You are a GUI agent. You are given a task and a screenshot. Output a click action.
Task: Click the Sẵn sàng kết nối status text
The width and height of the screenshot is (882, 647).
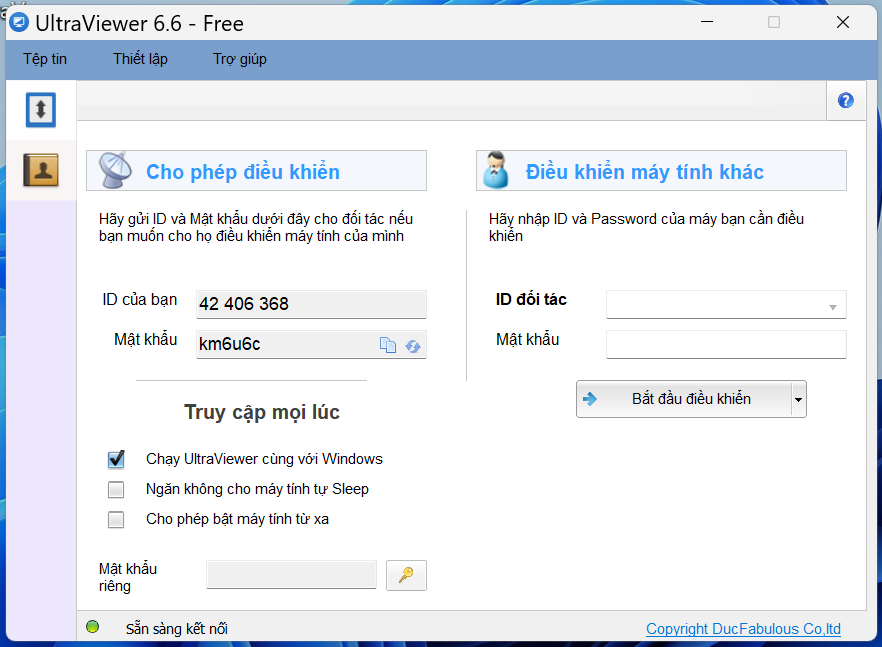coord(177,628)
